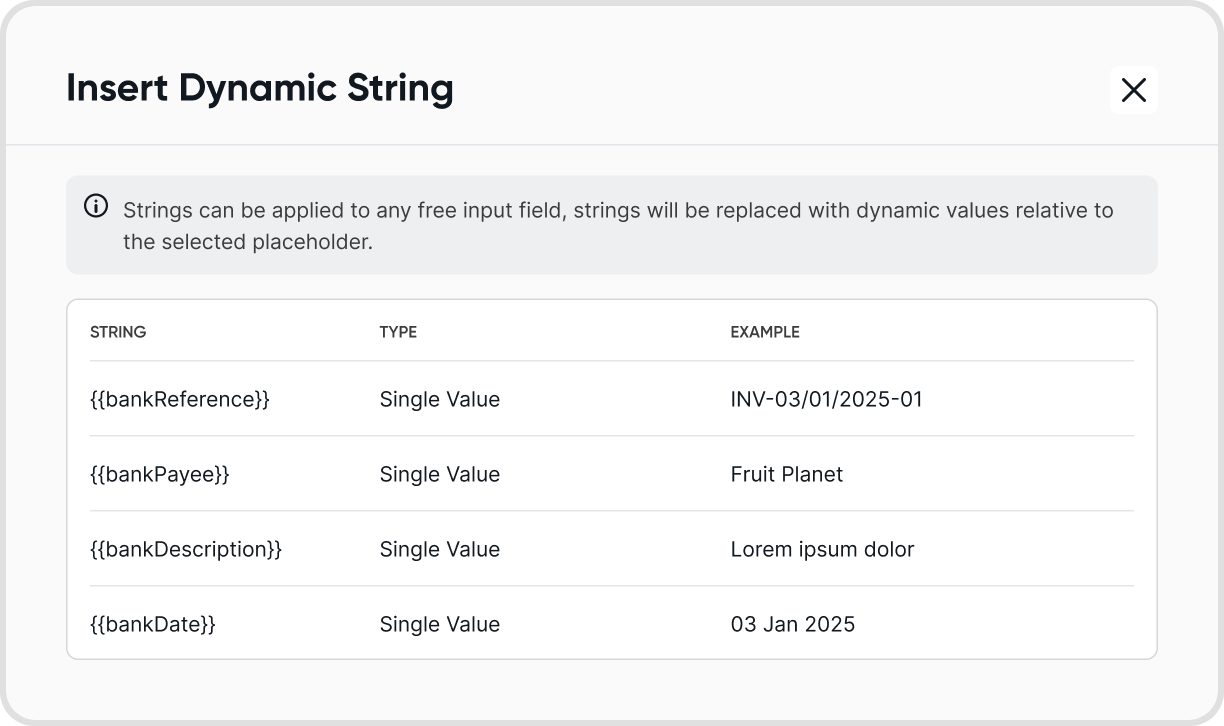Click Single Value in the bankDescription row

pyautogui.click(x=440, y=550)
